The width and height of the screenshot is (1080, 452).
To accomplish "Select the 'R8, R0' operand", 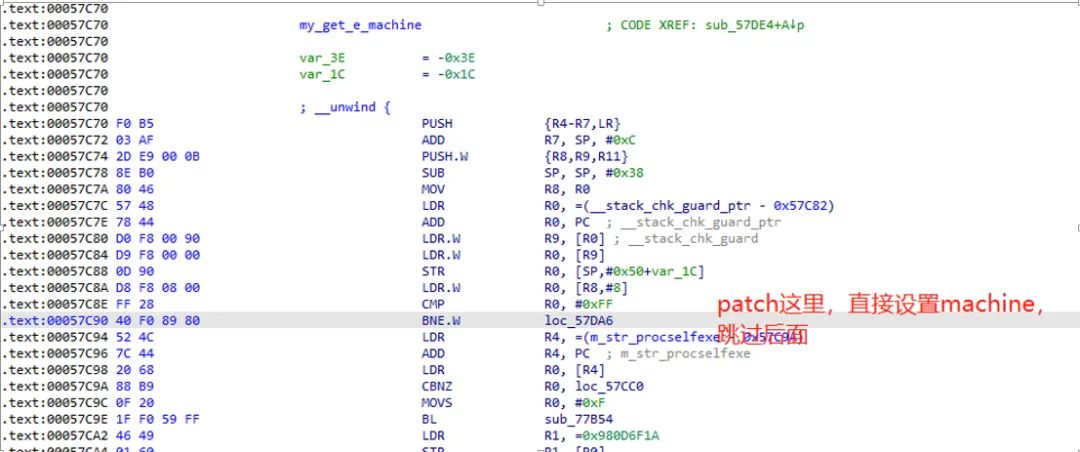I will point(567,189).
